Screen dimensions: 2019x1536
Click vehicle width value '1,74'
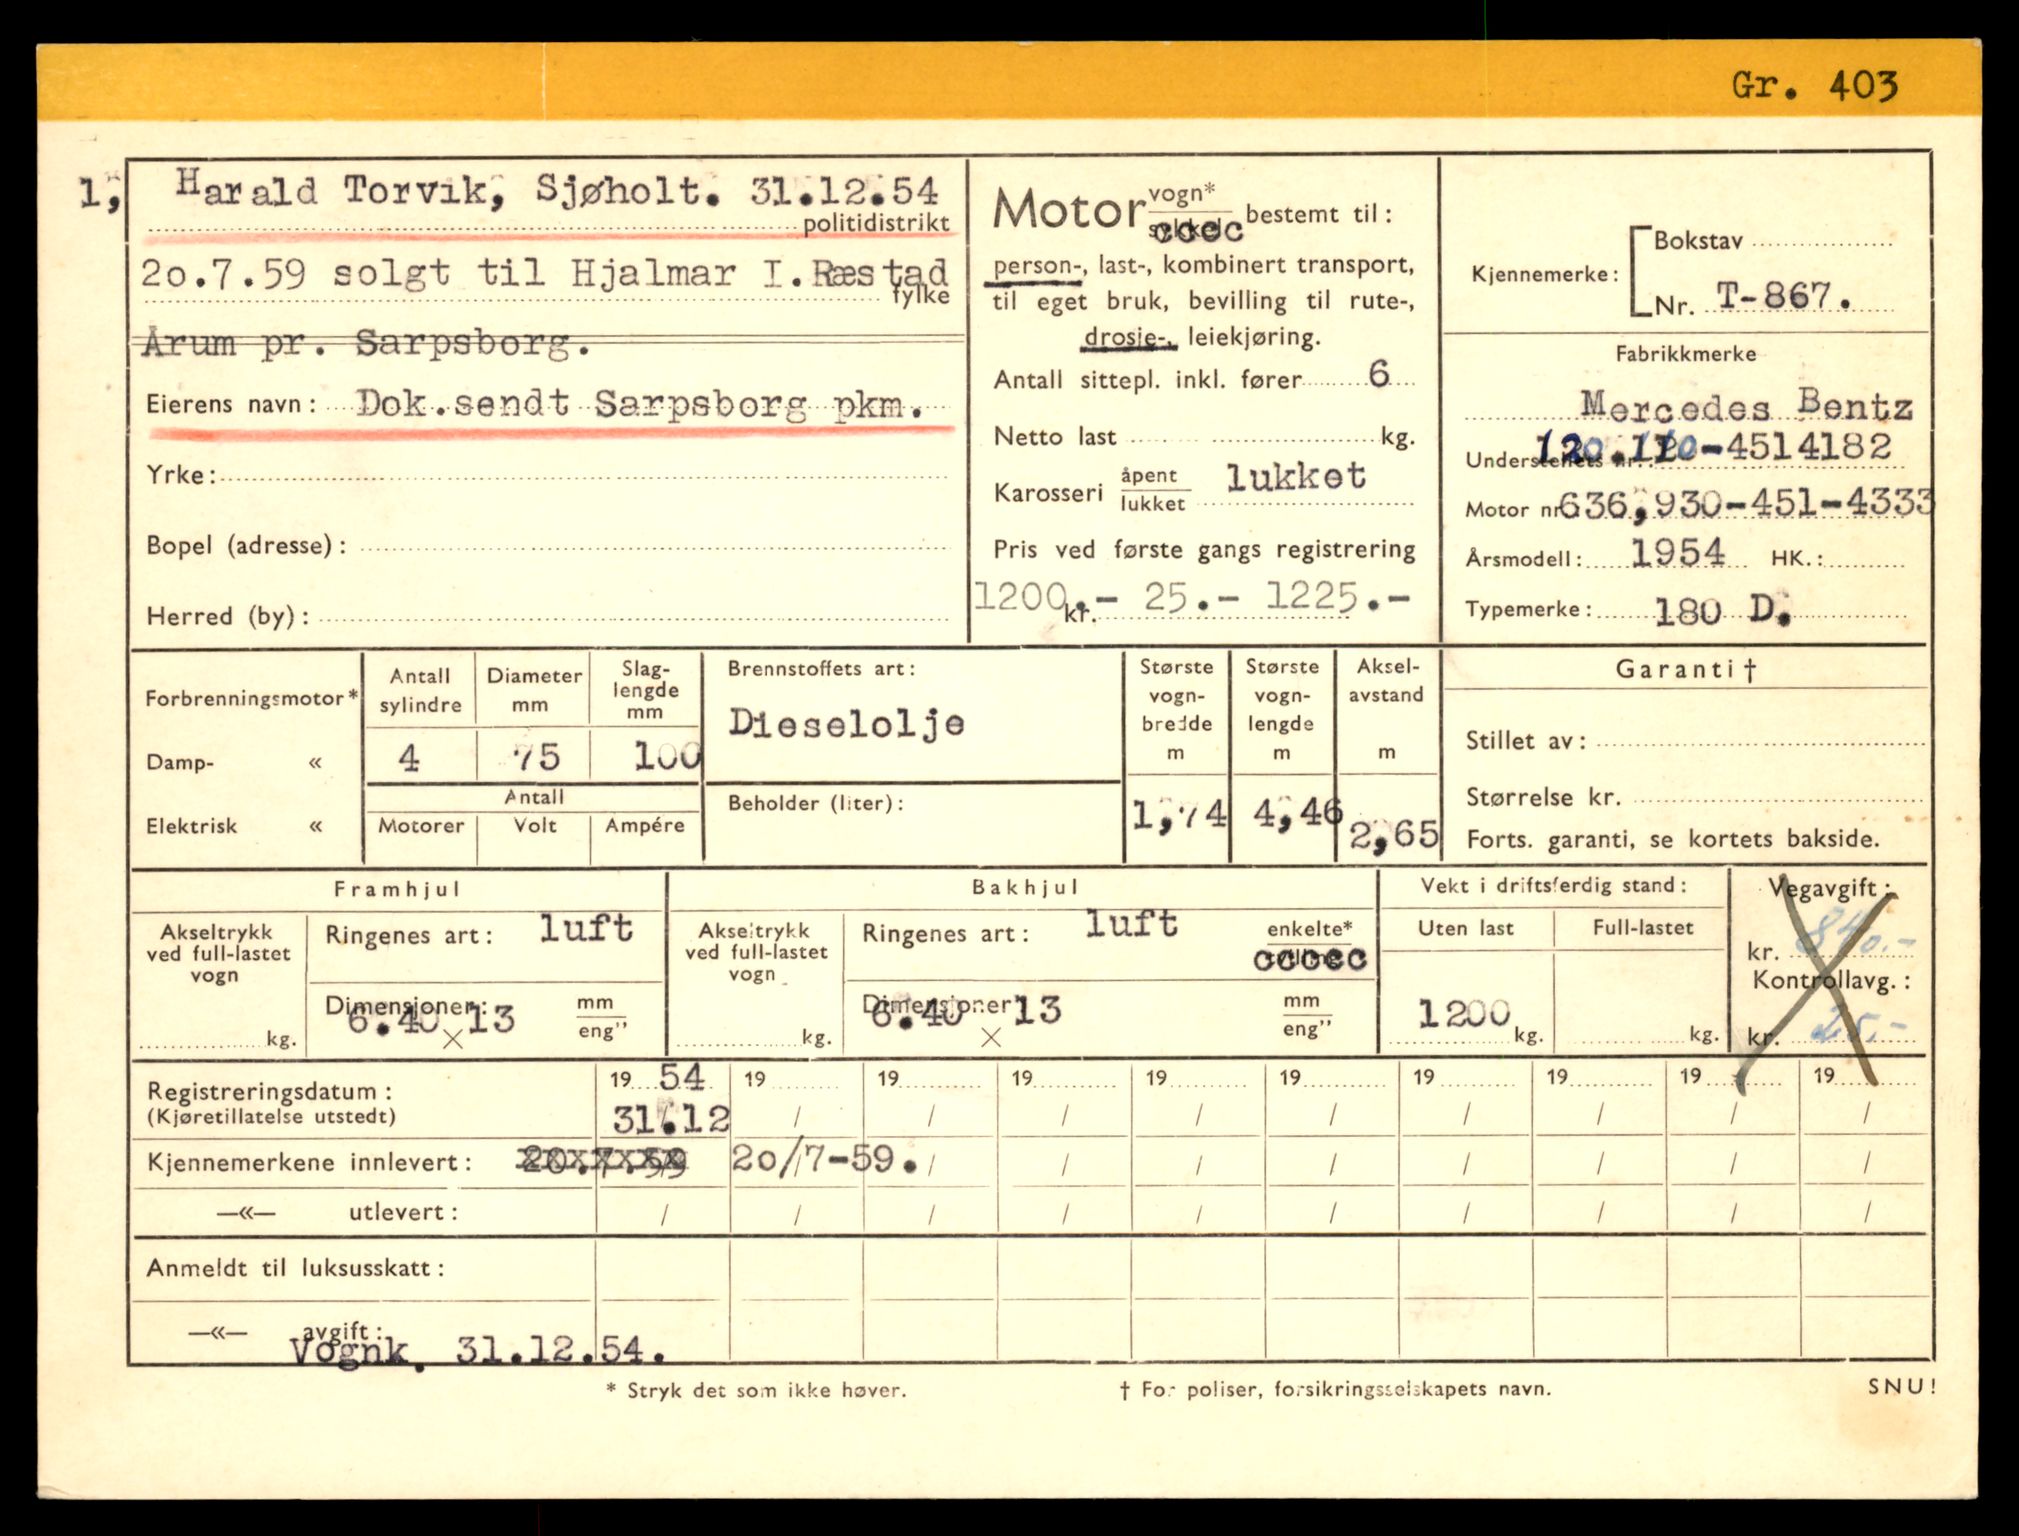(x=1178, y=815)
